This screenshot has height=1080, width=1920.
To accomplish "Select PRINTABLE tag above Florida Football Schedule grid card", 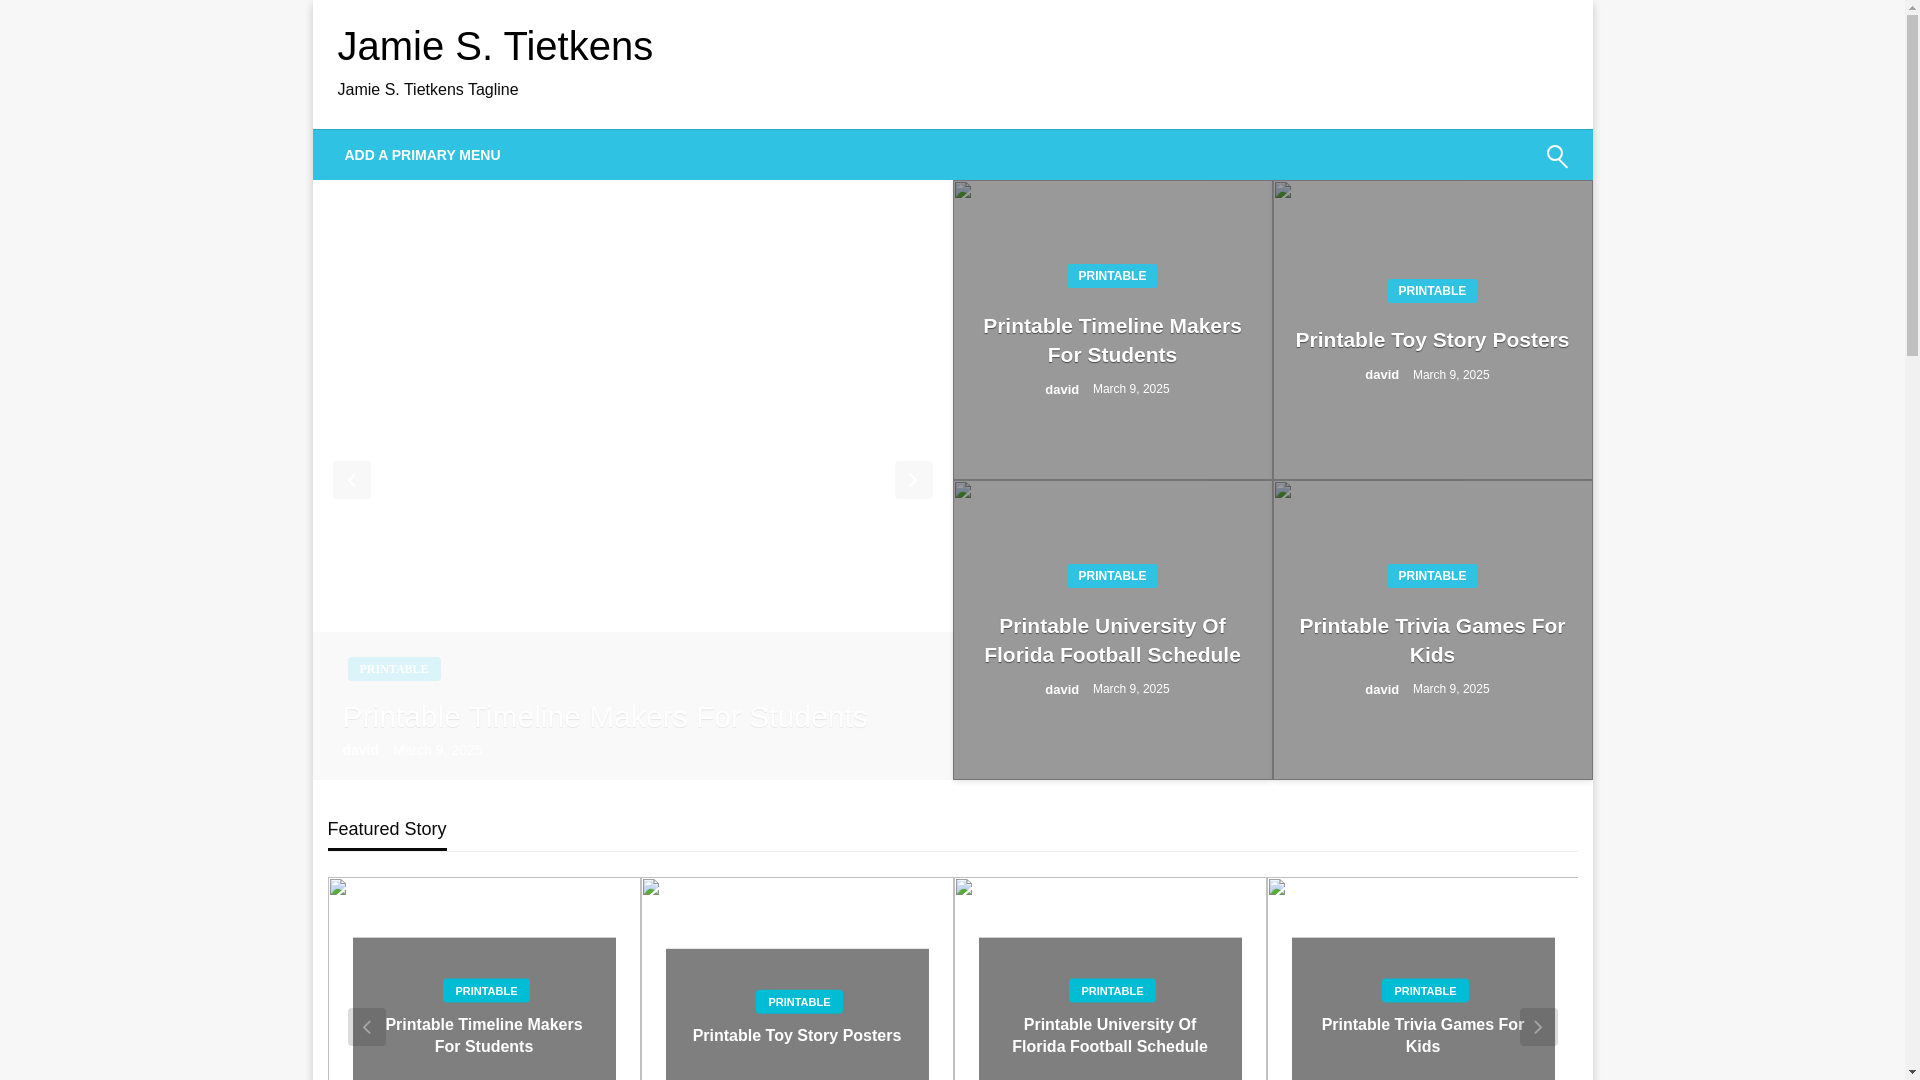I will point(1112,576).
